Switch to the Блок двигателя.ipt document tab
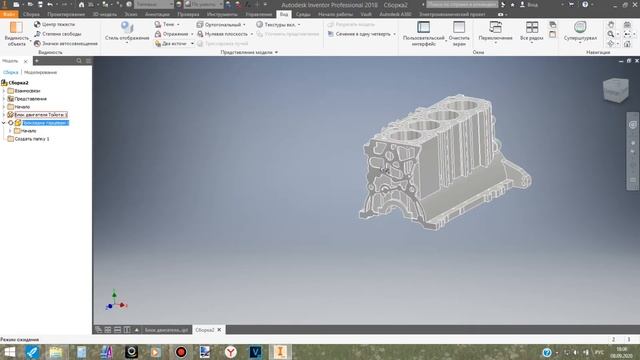 pos(166,330)
